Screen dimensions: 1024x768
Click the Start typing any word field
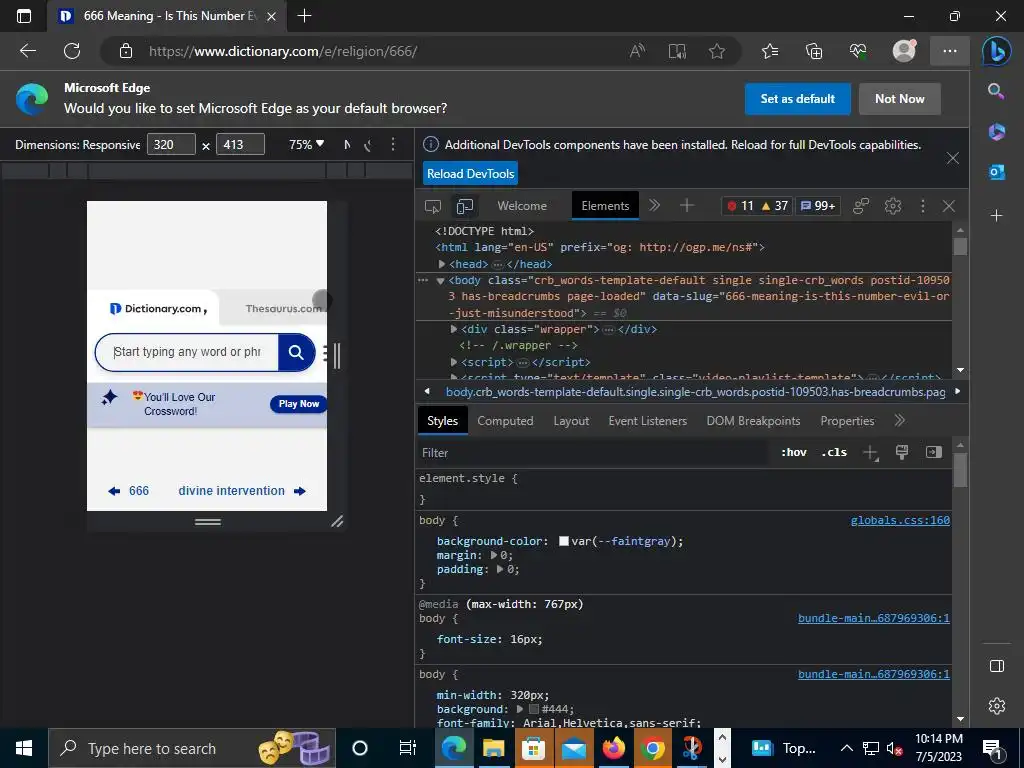click(x=187, y=352)
